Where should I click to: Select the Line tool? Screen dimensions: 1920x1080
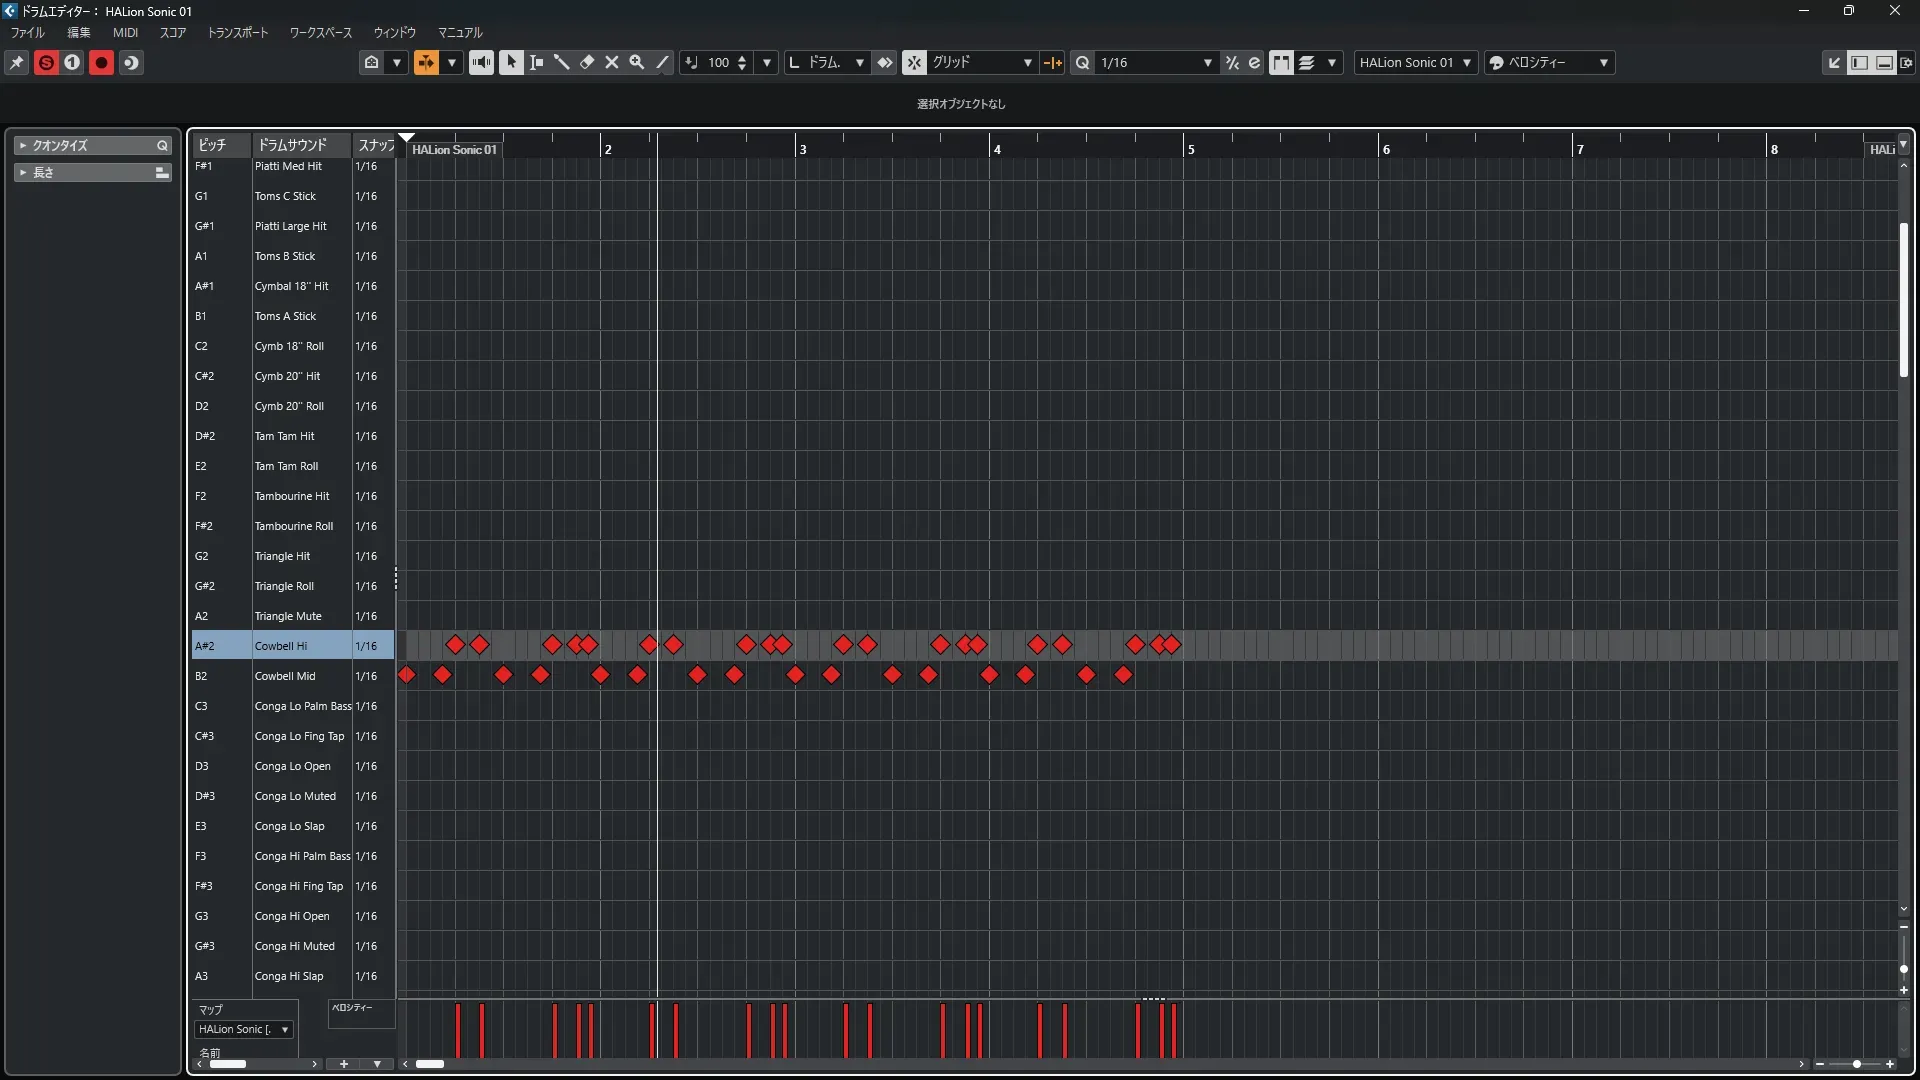(662, 62)
